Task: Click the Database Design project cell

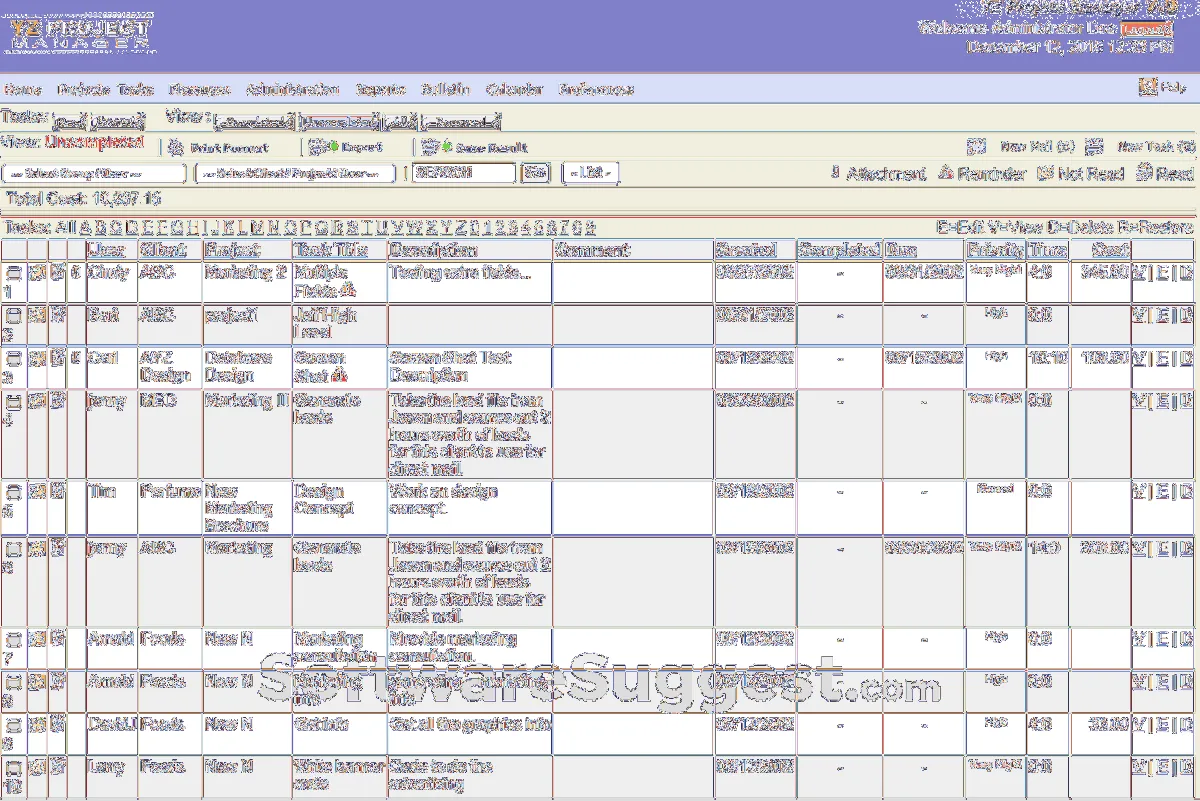Action: [x=247, y=368]
